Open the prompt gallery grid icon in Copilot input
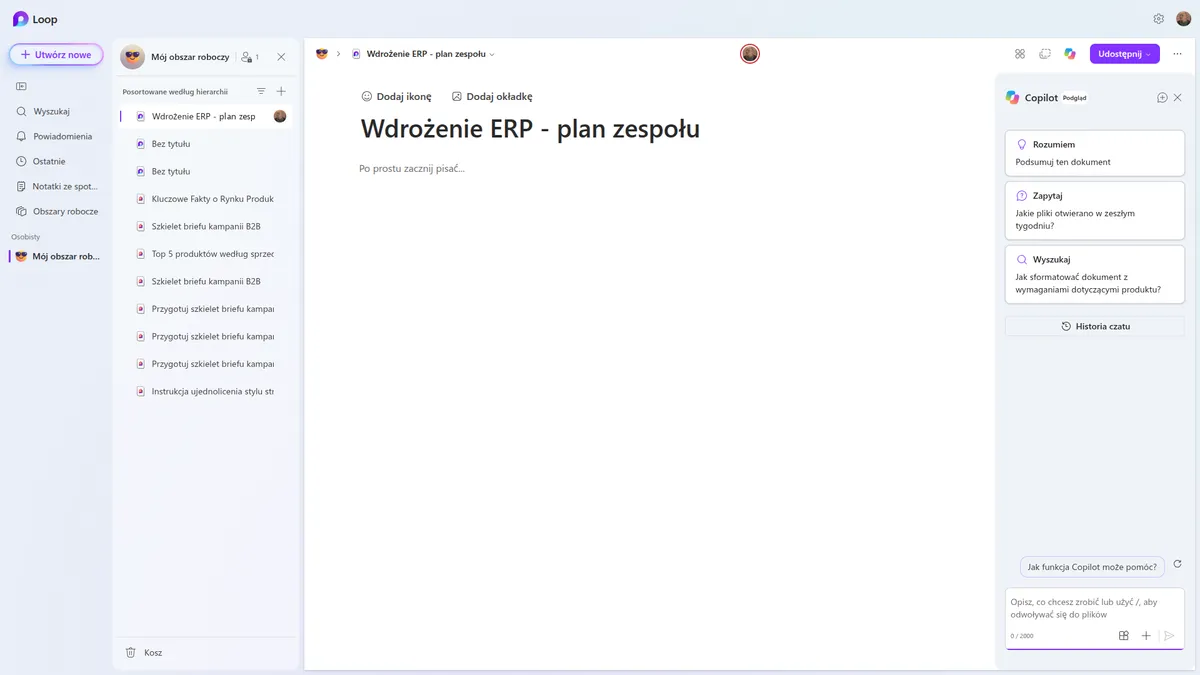 [1124, 636]
